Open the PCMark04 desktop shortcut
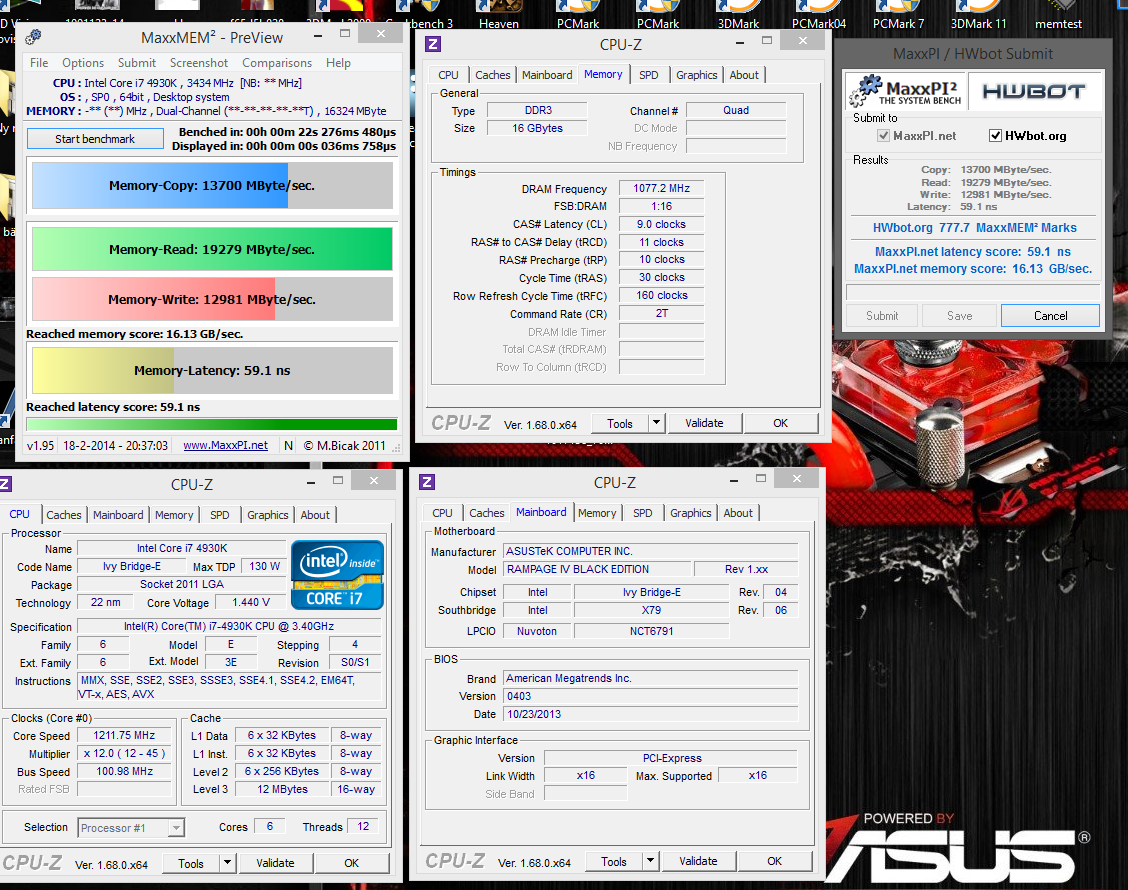Viewport: 1128px width, 890px height. 819,16
